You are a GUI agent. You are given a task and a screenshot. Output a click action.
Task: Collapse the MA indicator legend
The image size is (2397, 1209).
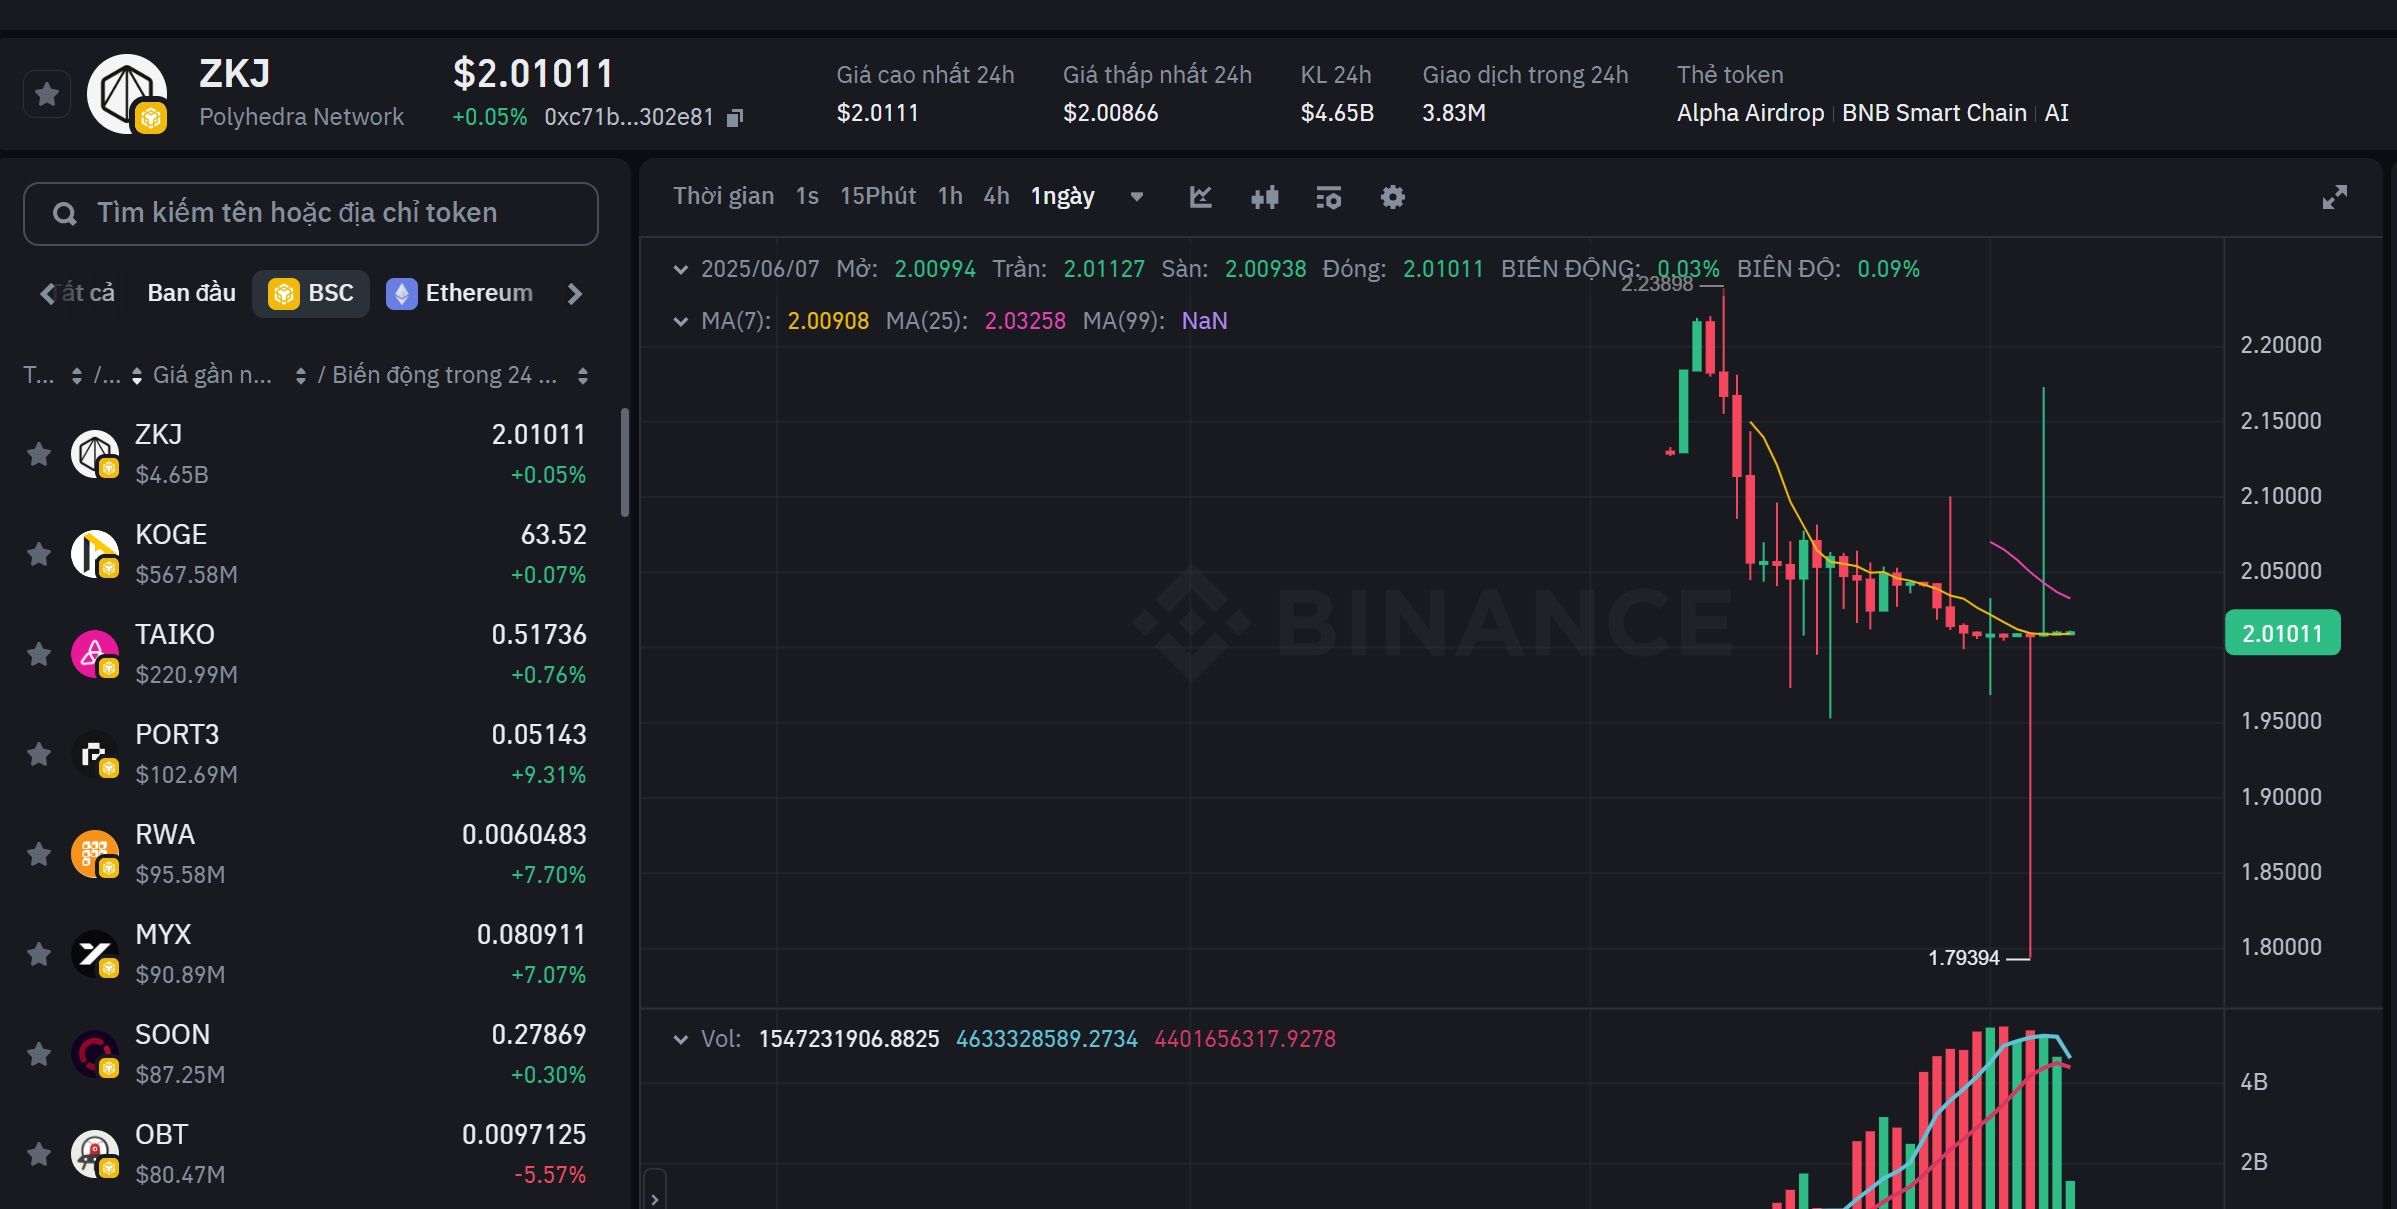(681, 321)
